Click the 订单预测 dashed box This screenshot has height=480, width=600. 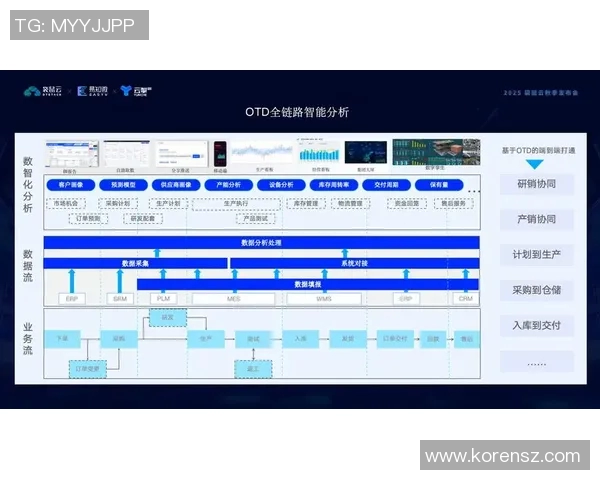(88, 219)
